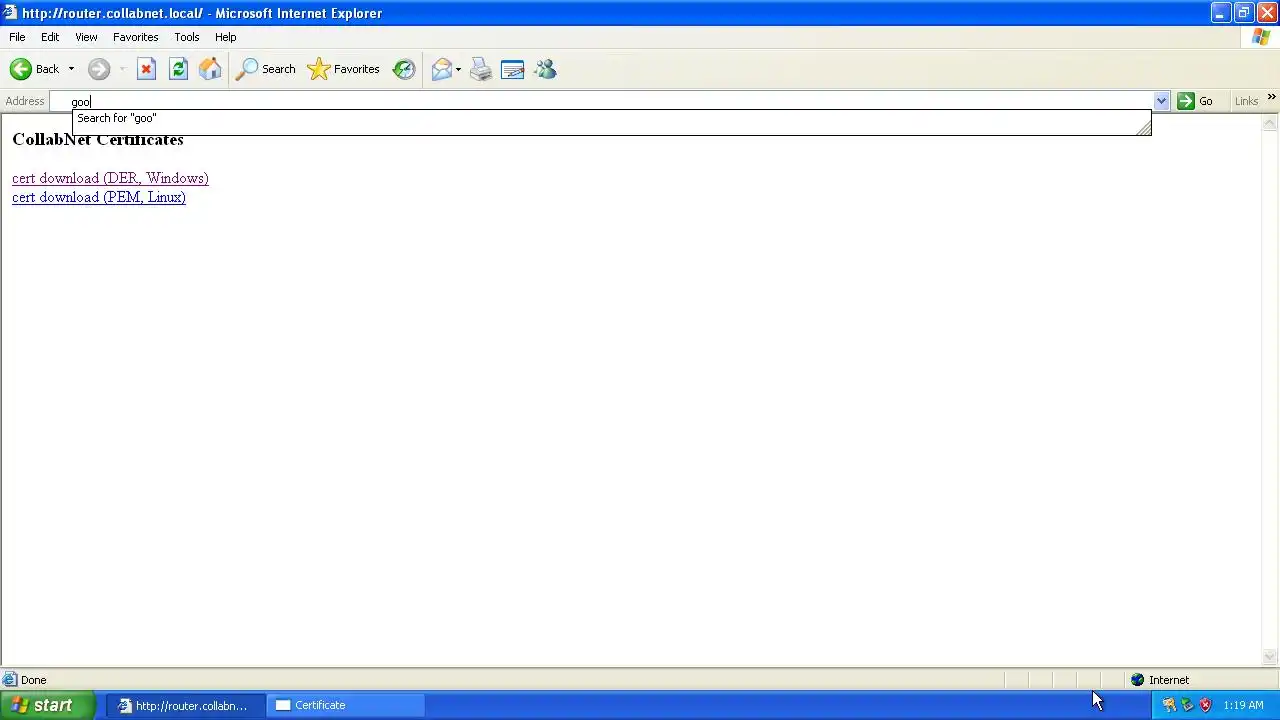Viewport: 1280px width, 720px height.
Task: Open the File menu
Action: pyautogui.click(x=17, y=37)
